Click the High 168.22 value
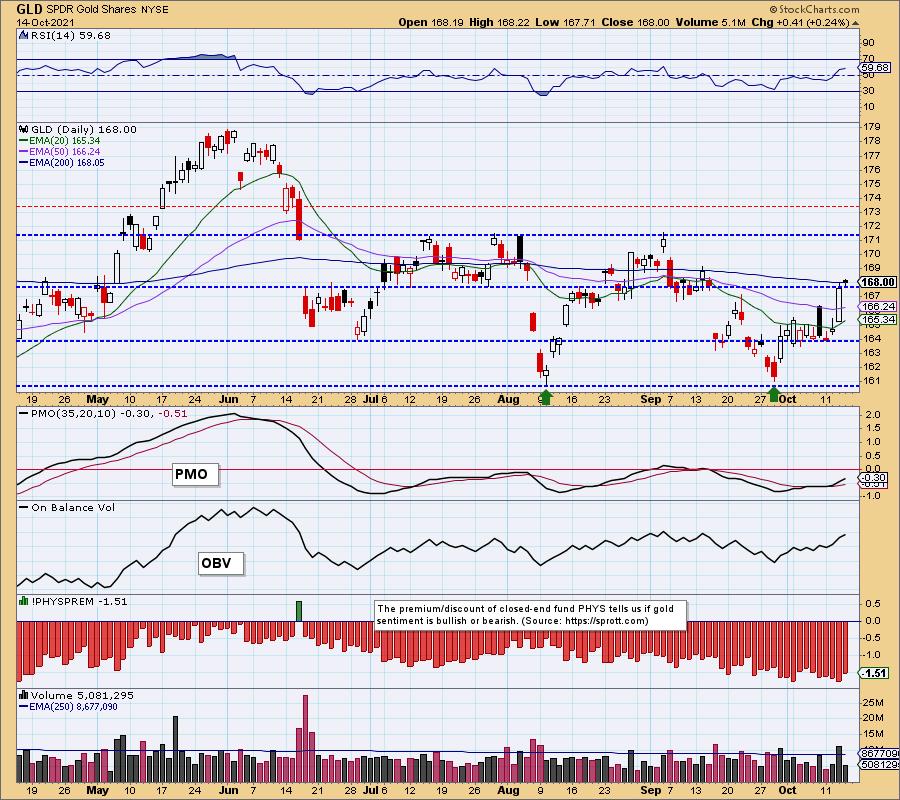The image size is (900, 800). click(x=499, y=22)
